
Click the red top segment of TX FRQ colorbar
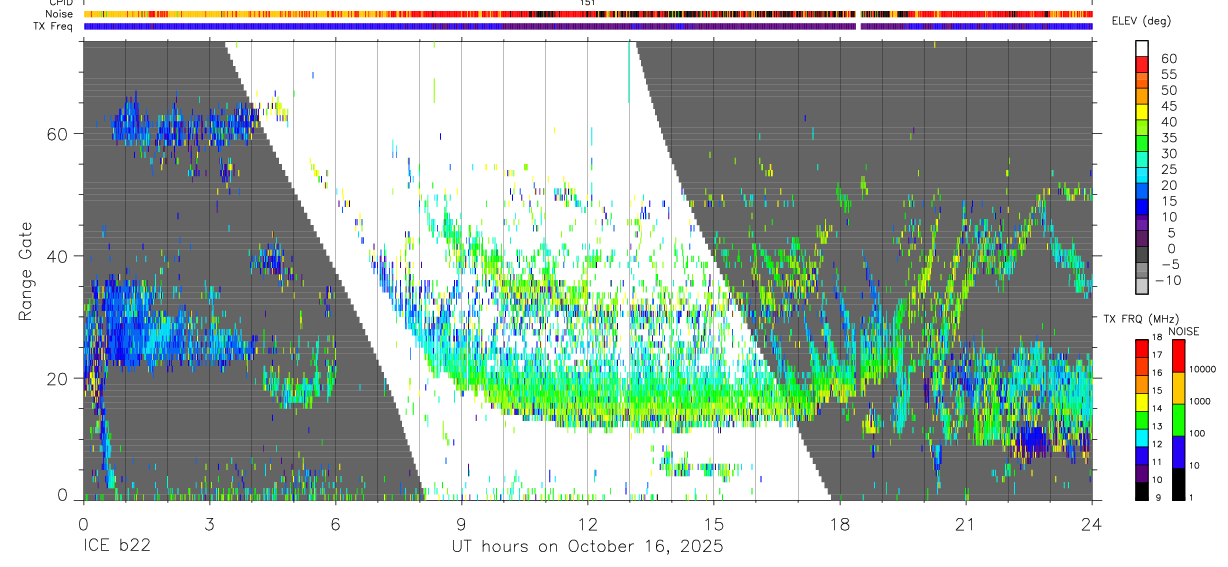[x=1142, y=349]
